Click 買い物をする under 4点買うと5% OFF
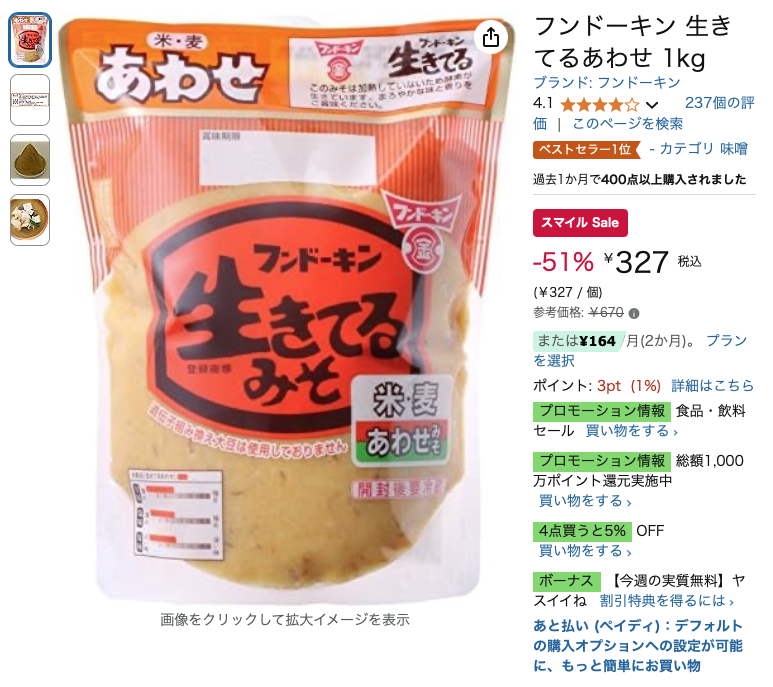The width and height of the screenshot is (773, 687). click(x=585, y=550)
